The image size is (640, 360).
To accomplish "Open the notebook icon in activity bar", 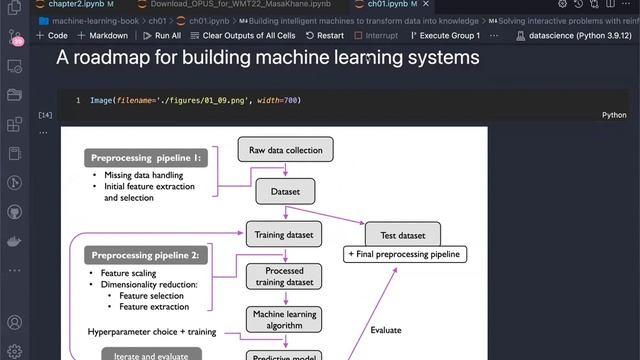I will click(x=15, y=153).
